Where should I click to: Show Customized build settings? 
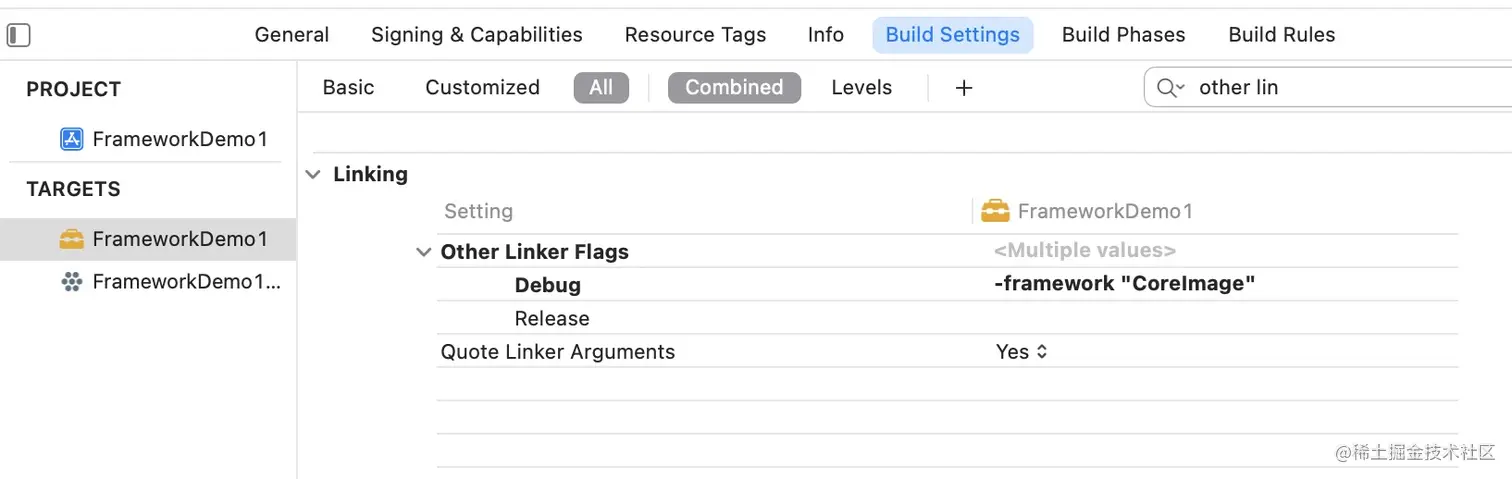pos(482,88)
